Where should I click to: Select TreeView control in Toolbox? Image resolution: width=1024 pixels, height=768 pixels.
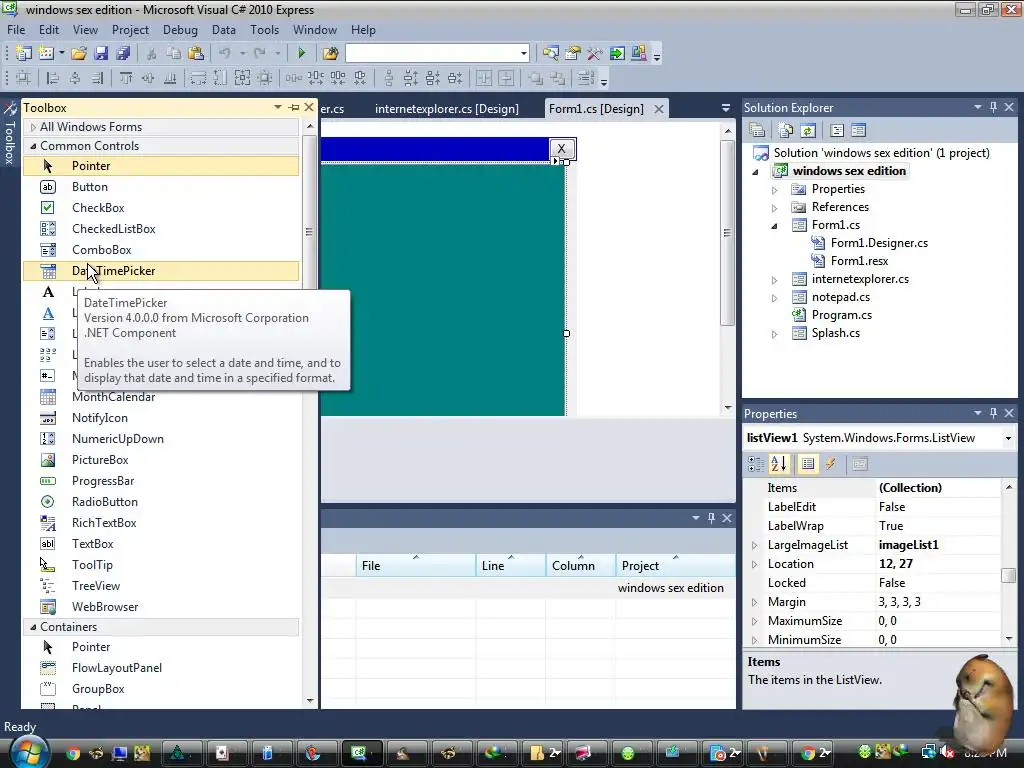coord(161,586)
